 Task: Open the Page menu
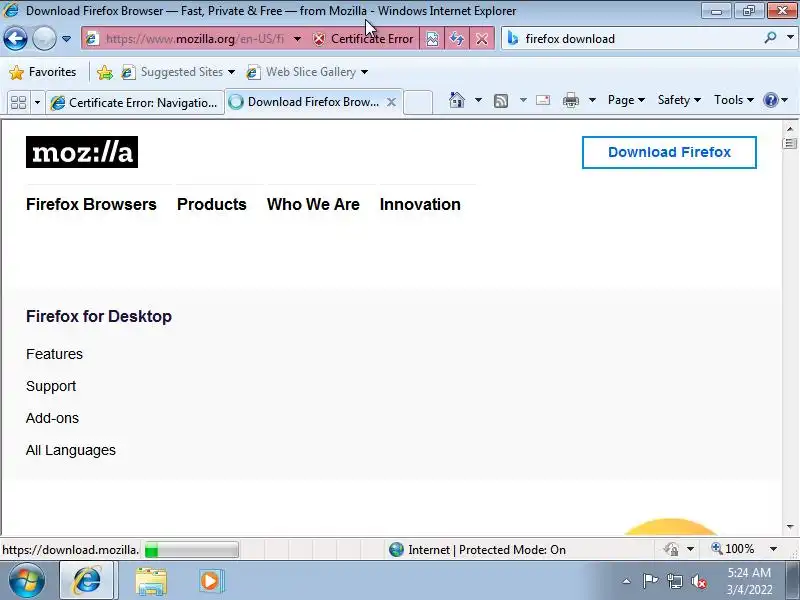tap(626, 100)
